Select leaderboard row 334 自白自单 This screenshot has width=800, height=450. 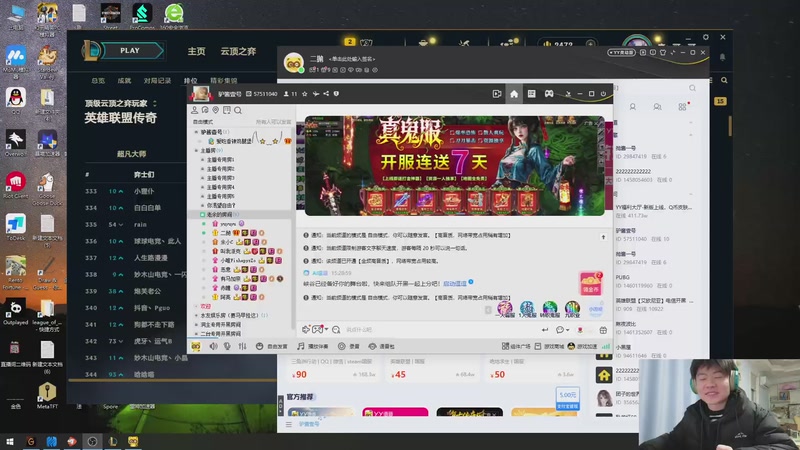(x=135, y=208)
